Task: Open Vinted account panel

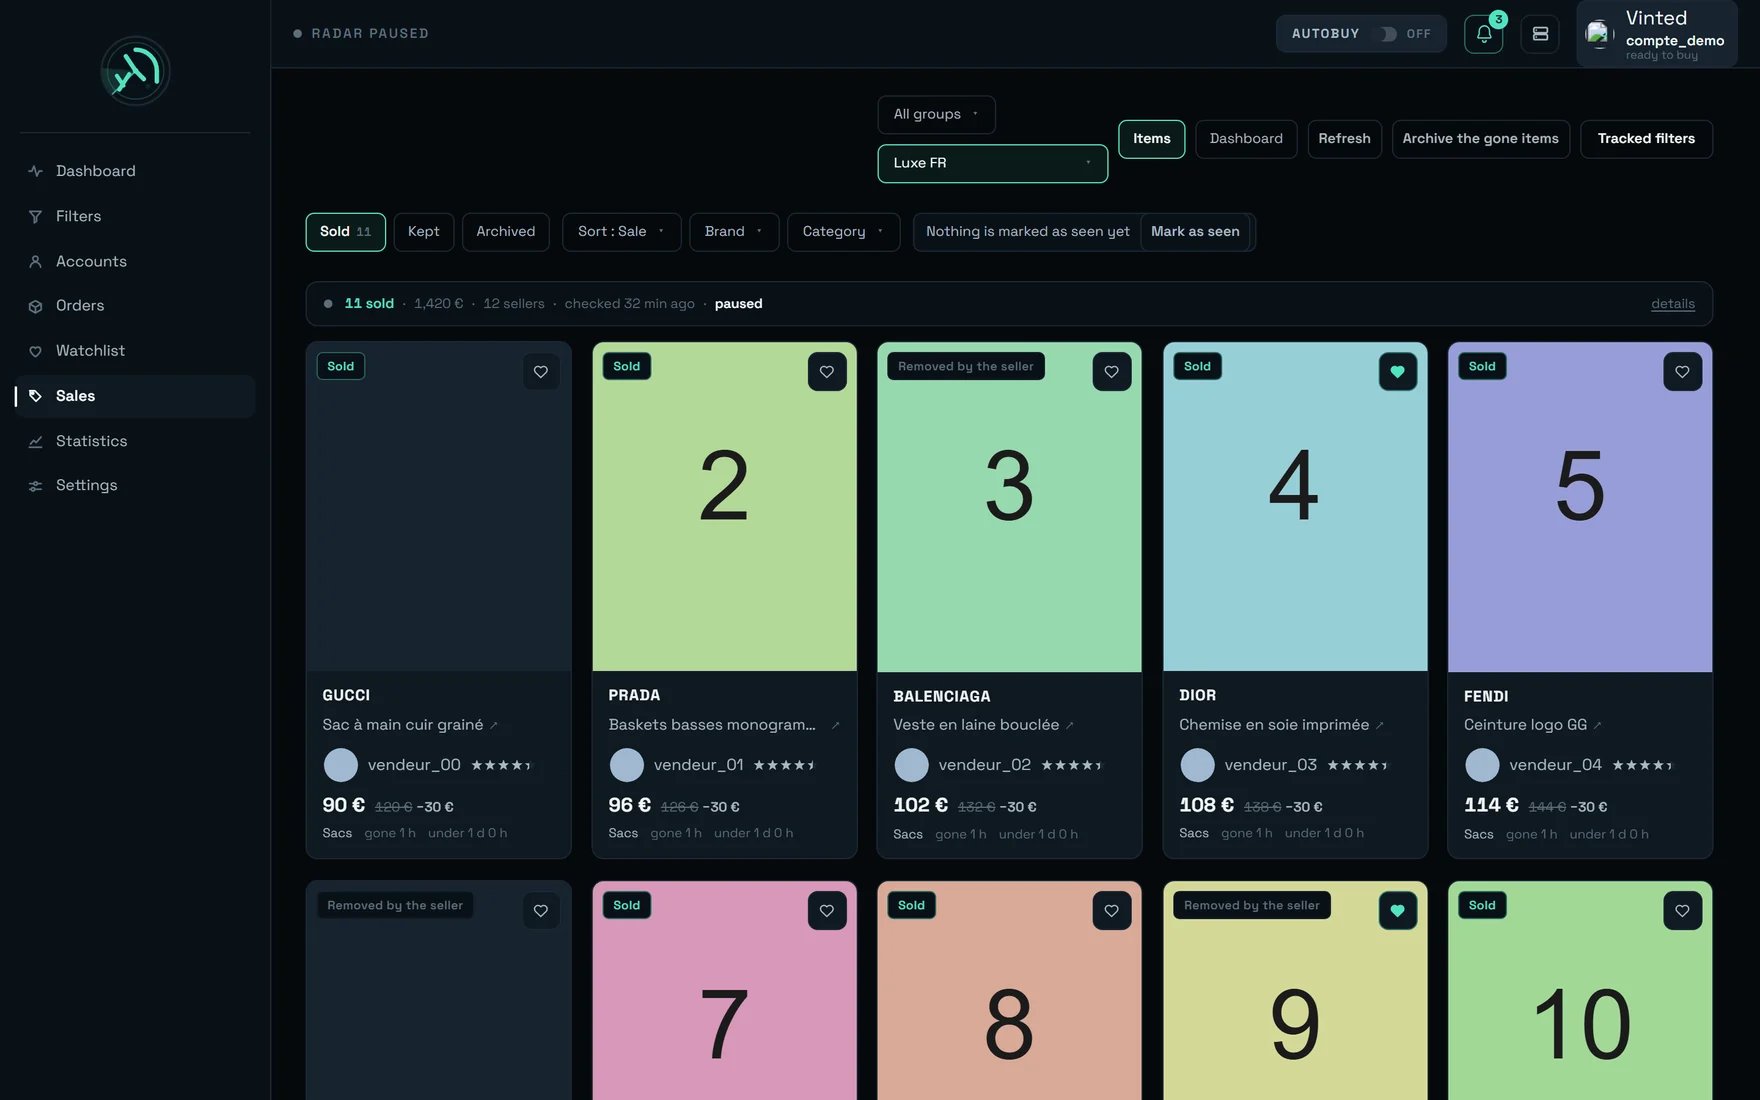Action: point(1656,34)
